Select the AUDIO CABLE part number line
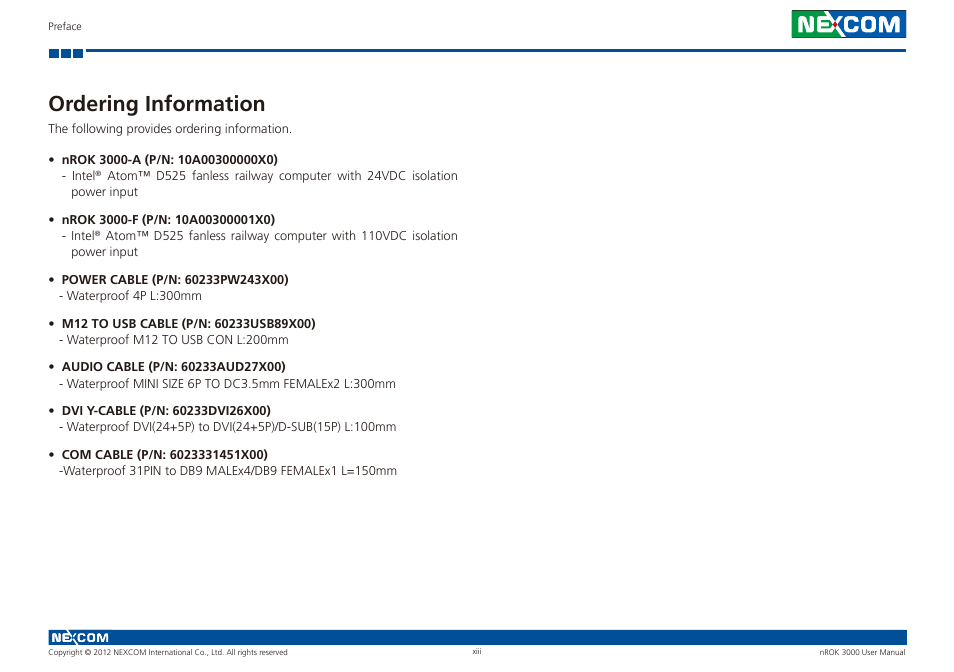The height and width of the screenshot is (672, 954). (x=173, y=367)
